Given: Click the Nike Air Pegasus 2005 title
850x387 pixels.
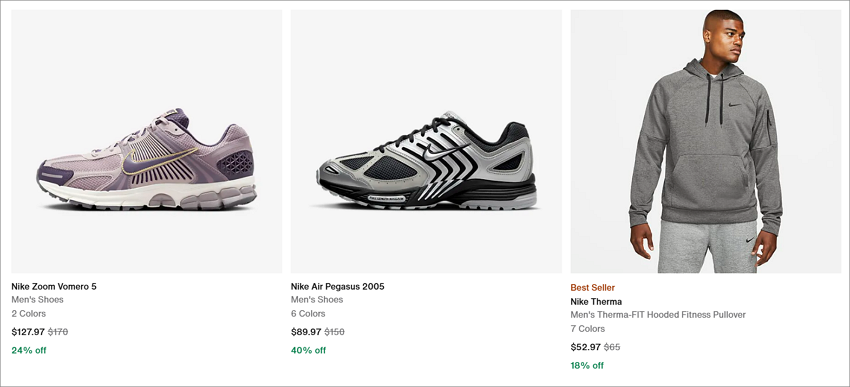Looking at the screenshot, I should [x=337, y=286].
